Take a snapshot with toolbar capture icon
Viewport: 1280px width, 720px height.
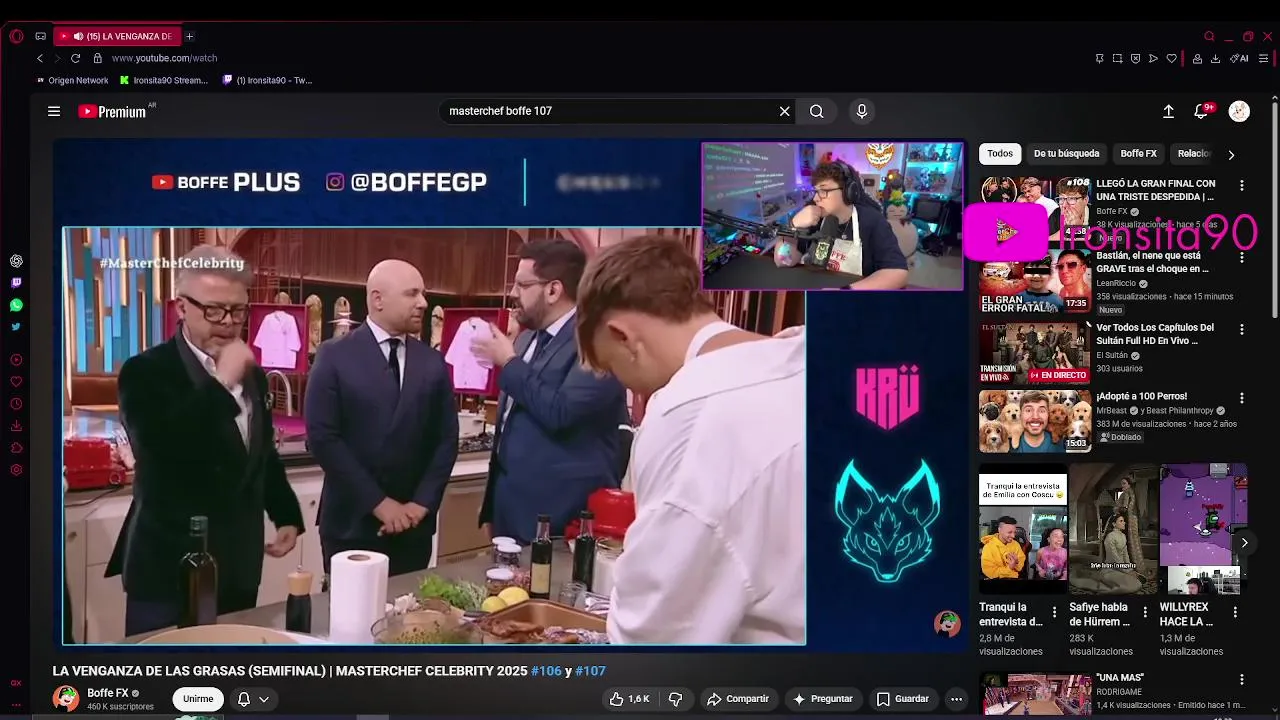(x=1118, y=58)
